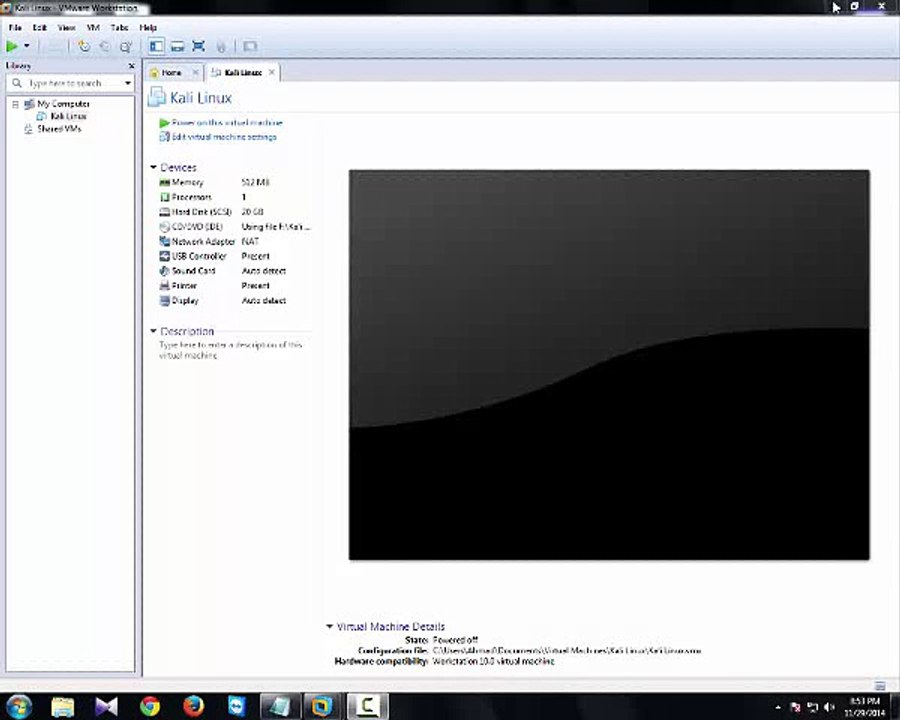
Task: Open the snapshot manager toolbar icon
Action: [x=125, y=47]
